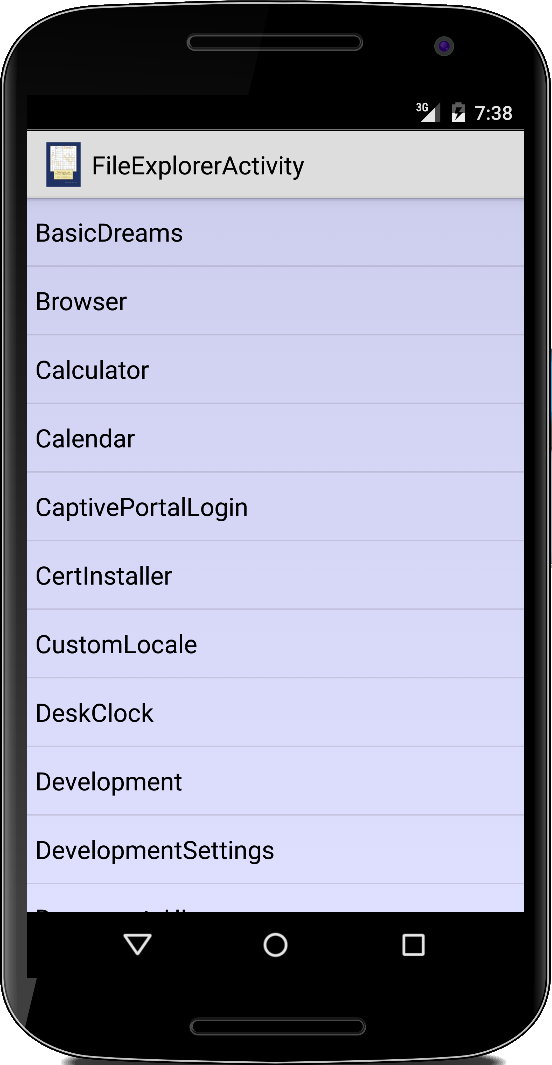Open the Browser entry
The width and height of the screenshot is (552, 1065).
tap(276, 301)
